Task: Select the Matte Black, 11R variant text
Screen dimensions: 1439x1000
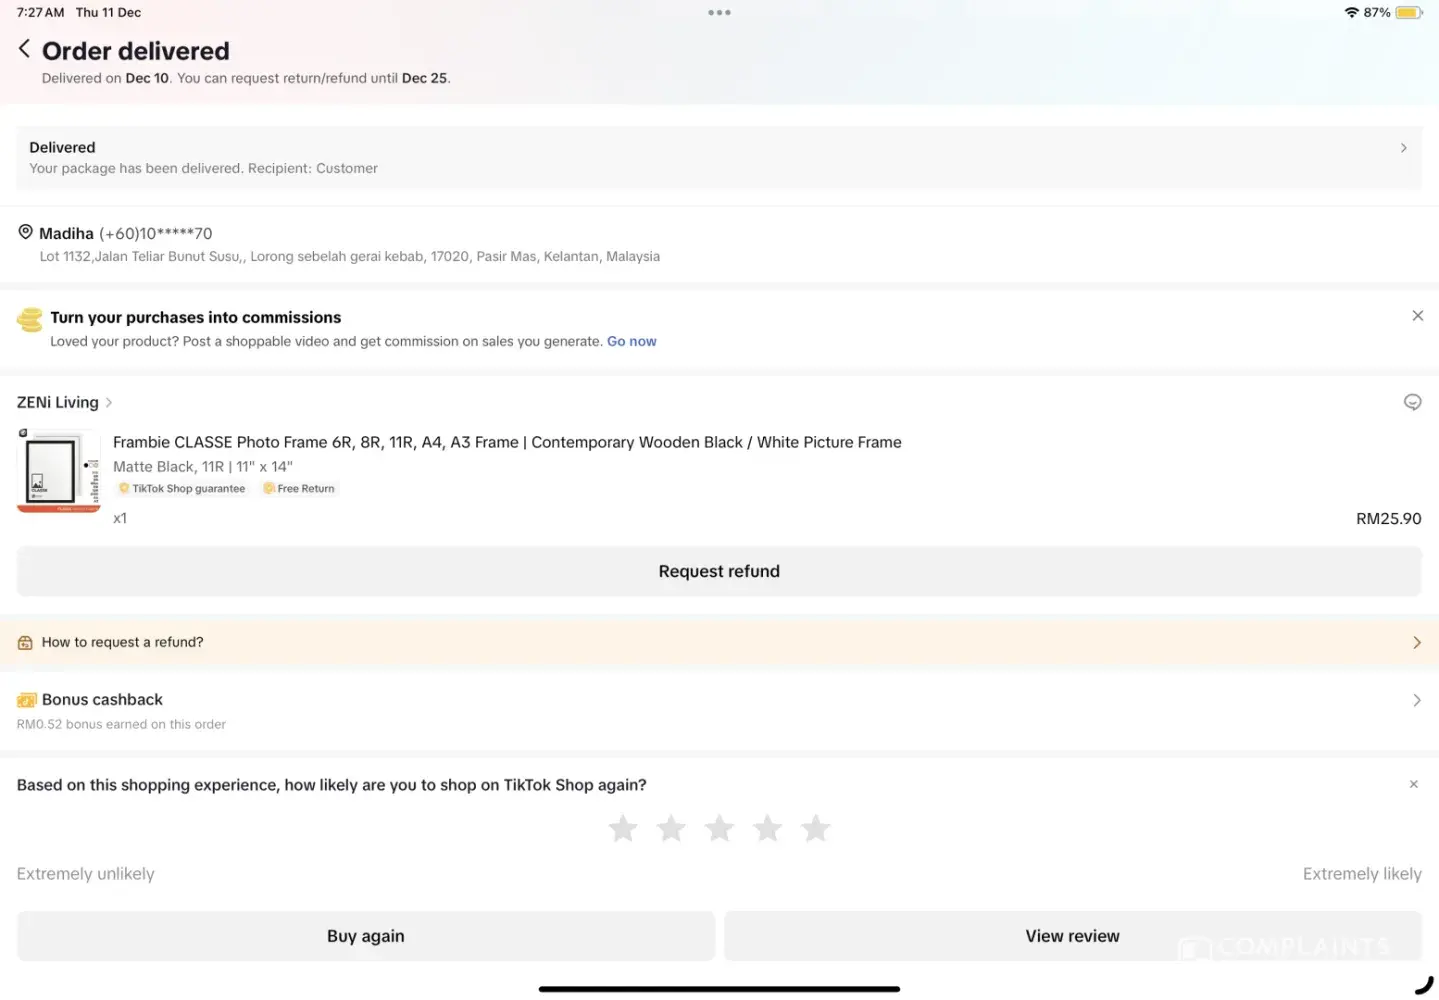Action: click(x=203, y=467)
